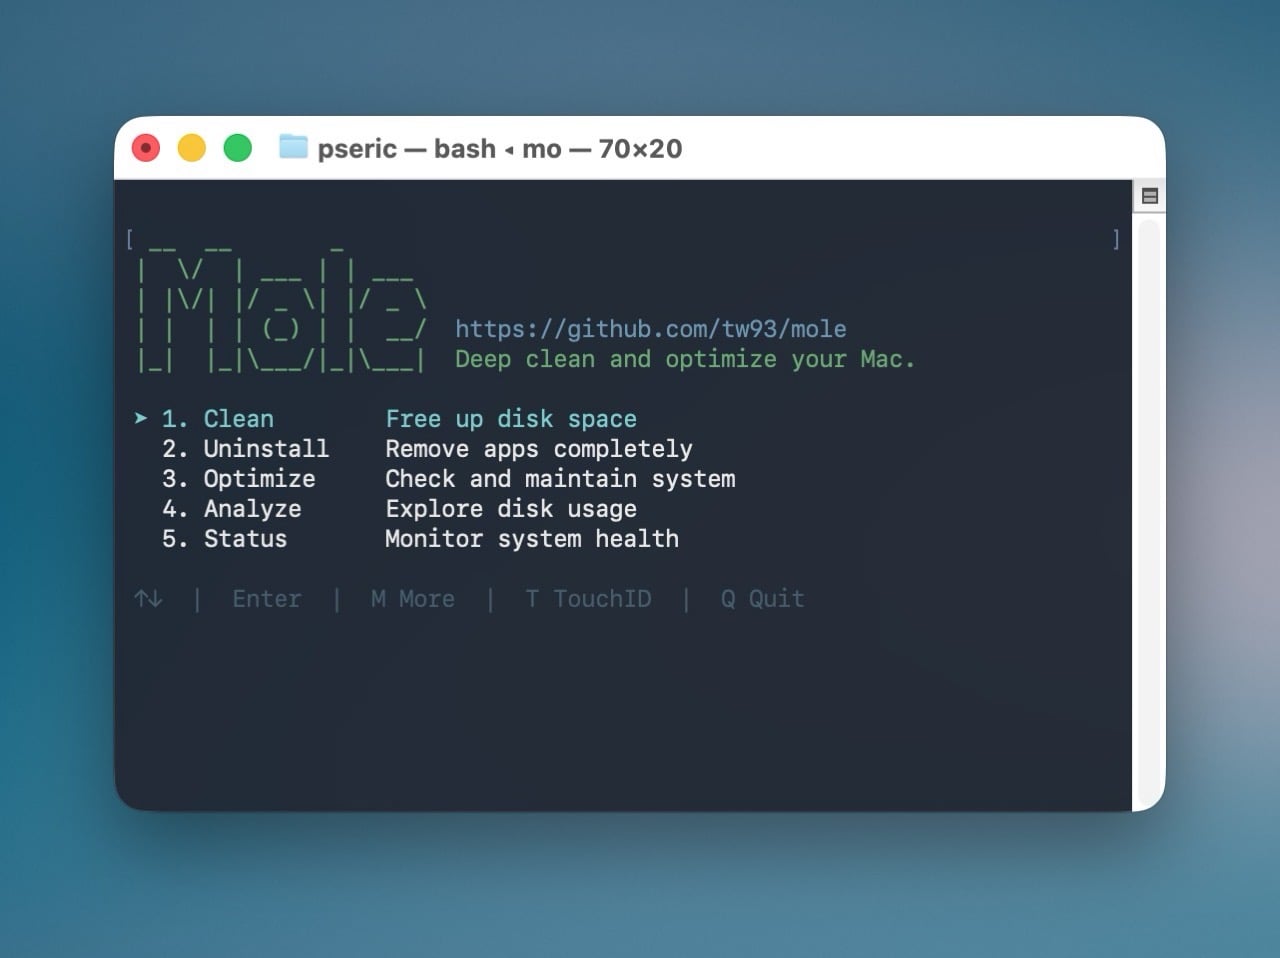Screen dimensions: 1280x958
Task: Click the 'Deep clean and optimize your Mac' tagline
Action: [x=684, y=359]
